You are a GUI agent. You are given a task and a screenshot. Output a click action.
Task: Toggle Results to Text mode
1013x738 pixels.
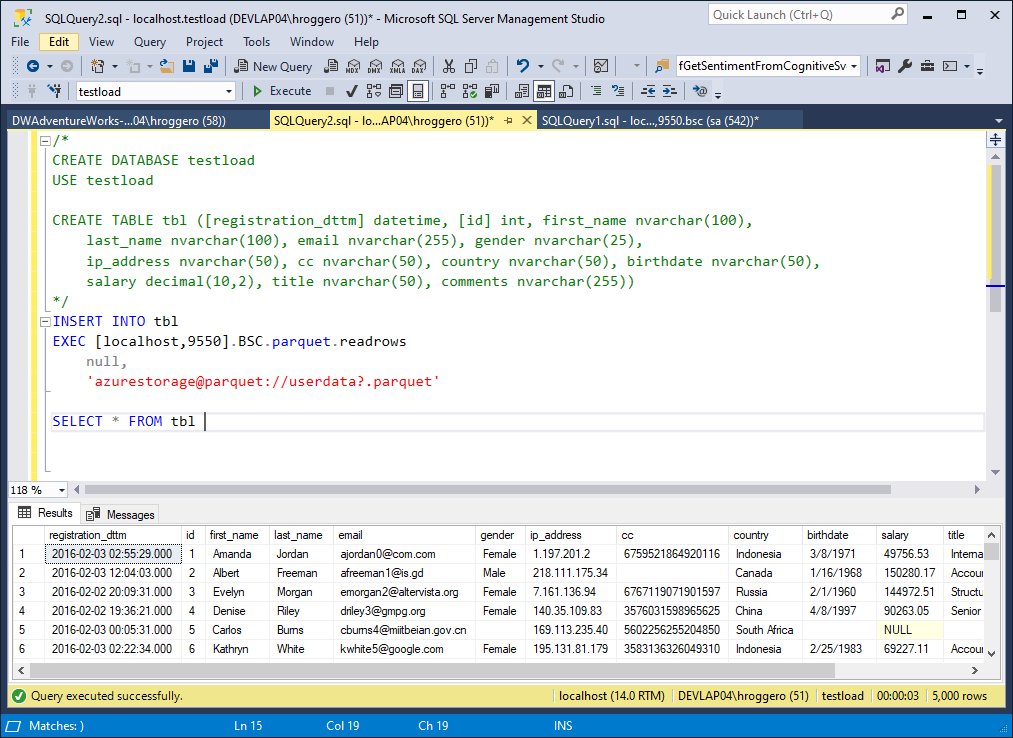tap(522, 91)
